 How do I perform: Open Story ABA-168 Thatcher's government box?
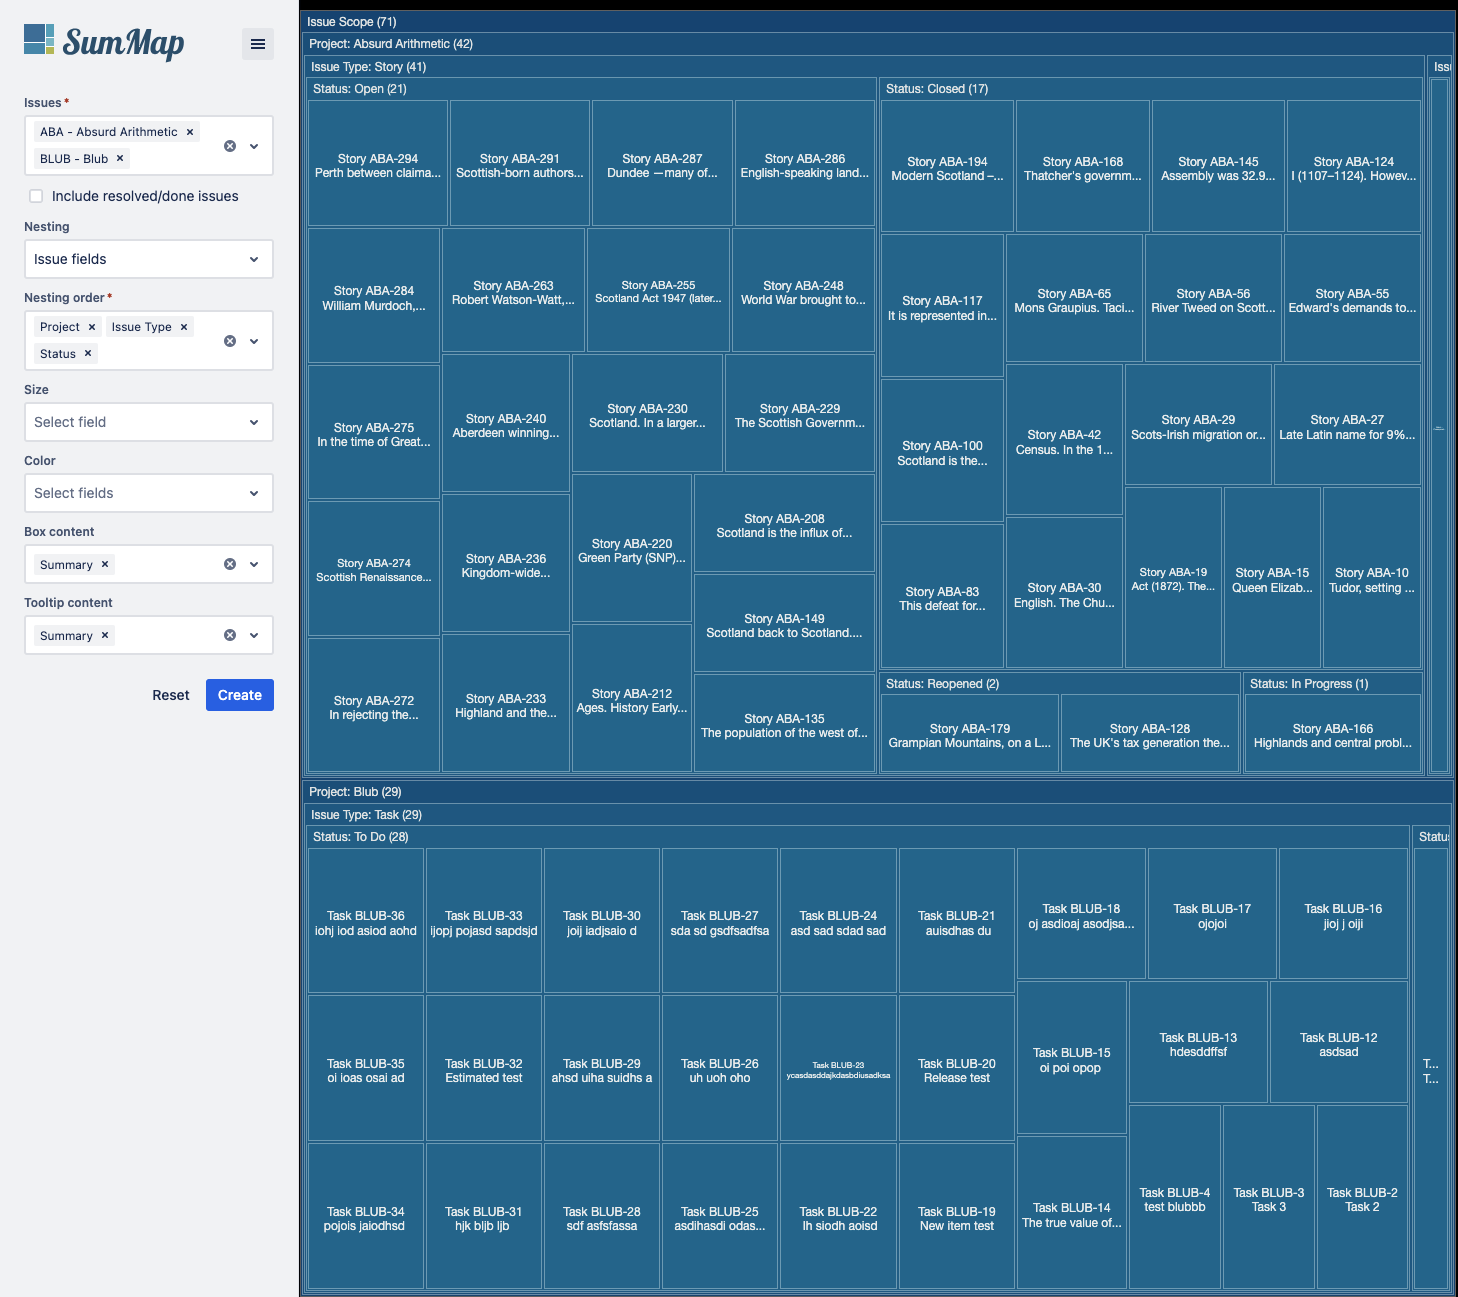[1083, 167]
